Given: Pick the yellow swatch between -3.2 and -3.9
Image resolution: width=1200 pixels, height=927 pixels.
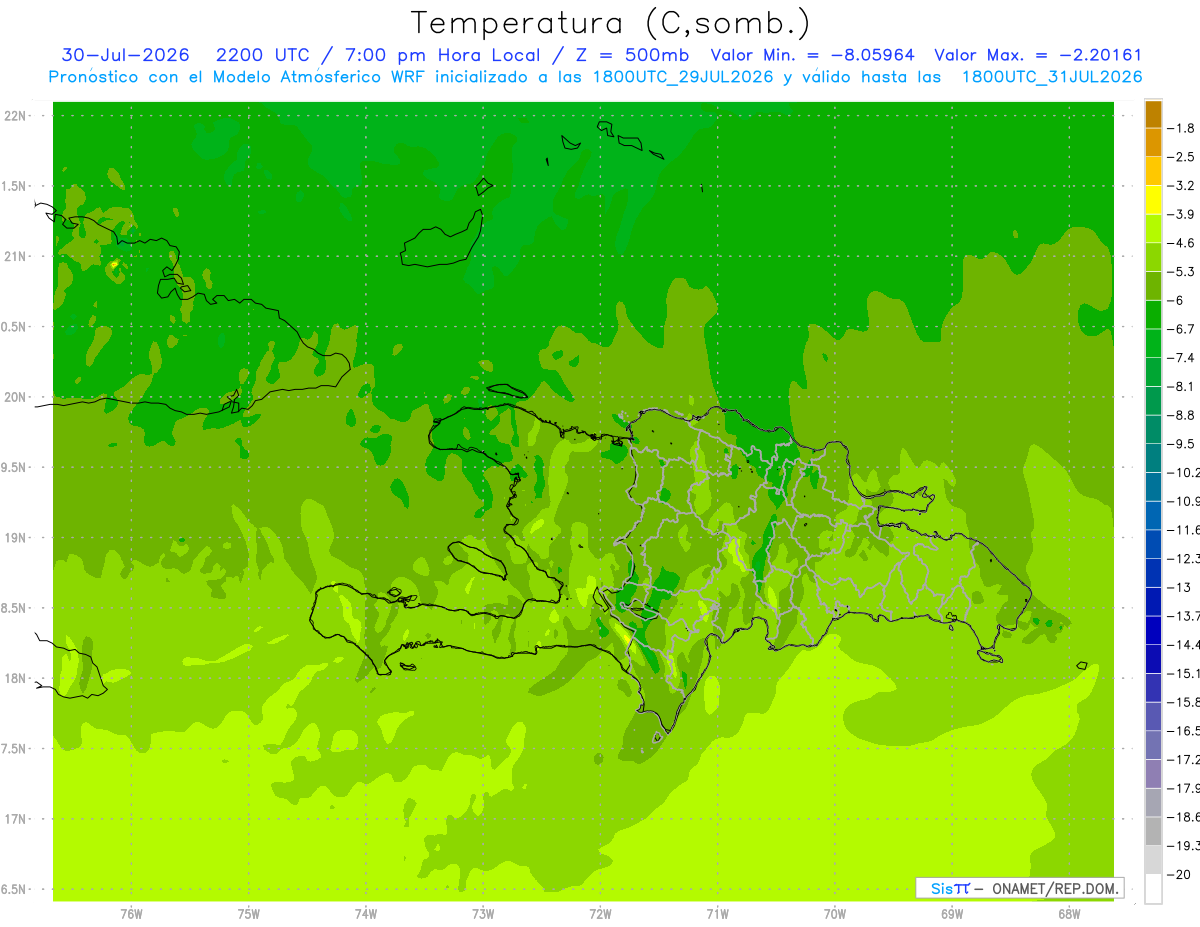Looking at the screenshot, I should [1153, 200].
